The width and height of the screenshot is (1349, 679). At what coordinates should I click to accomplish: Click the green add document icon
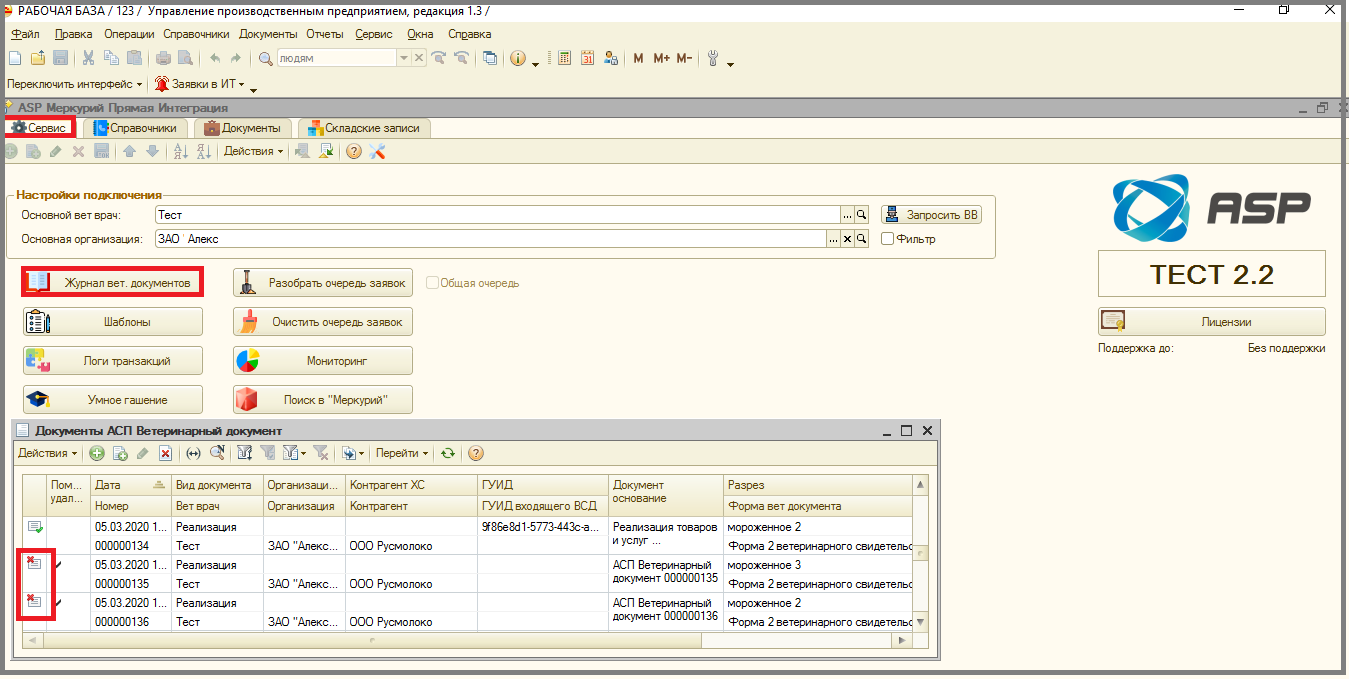(x=97, y=453)
